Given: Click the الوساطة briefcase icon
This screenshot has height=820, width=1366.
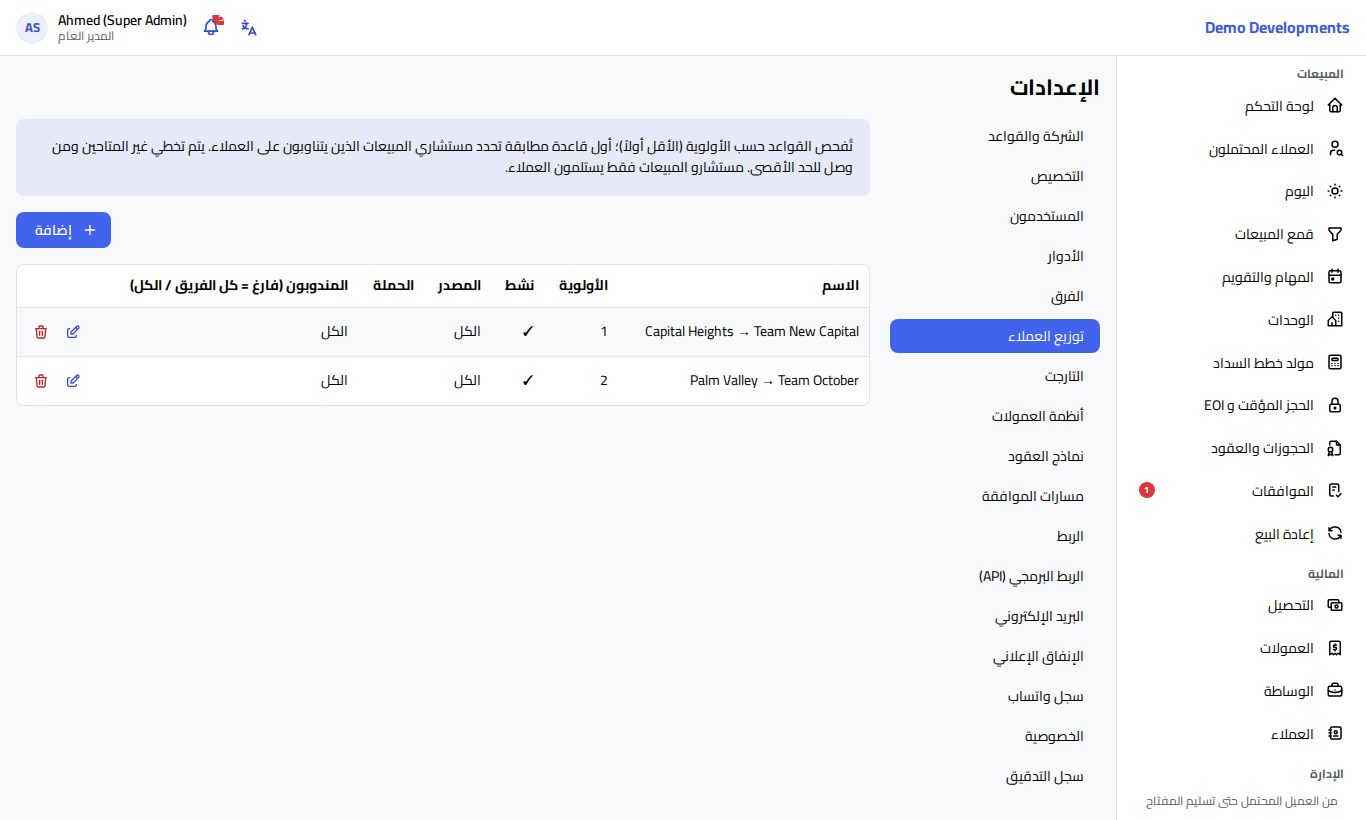Looking at the screenshot, I should tap(1334, 691).
